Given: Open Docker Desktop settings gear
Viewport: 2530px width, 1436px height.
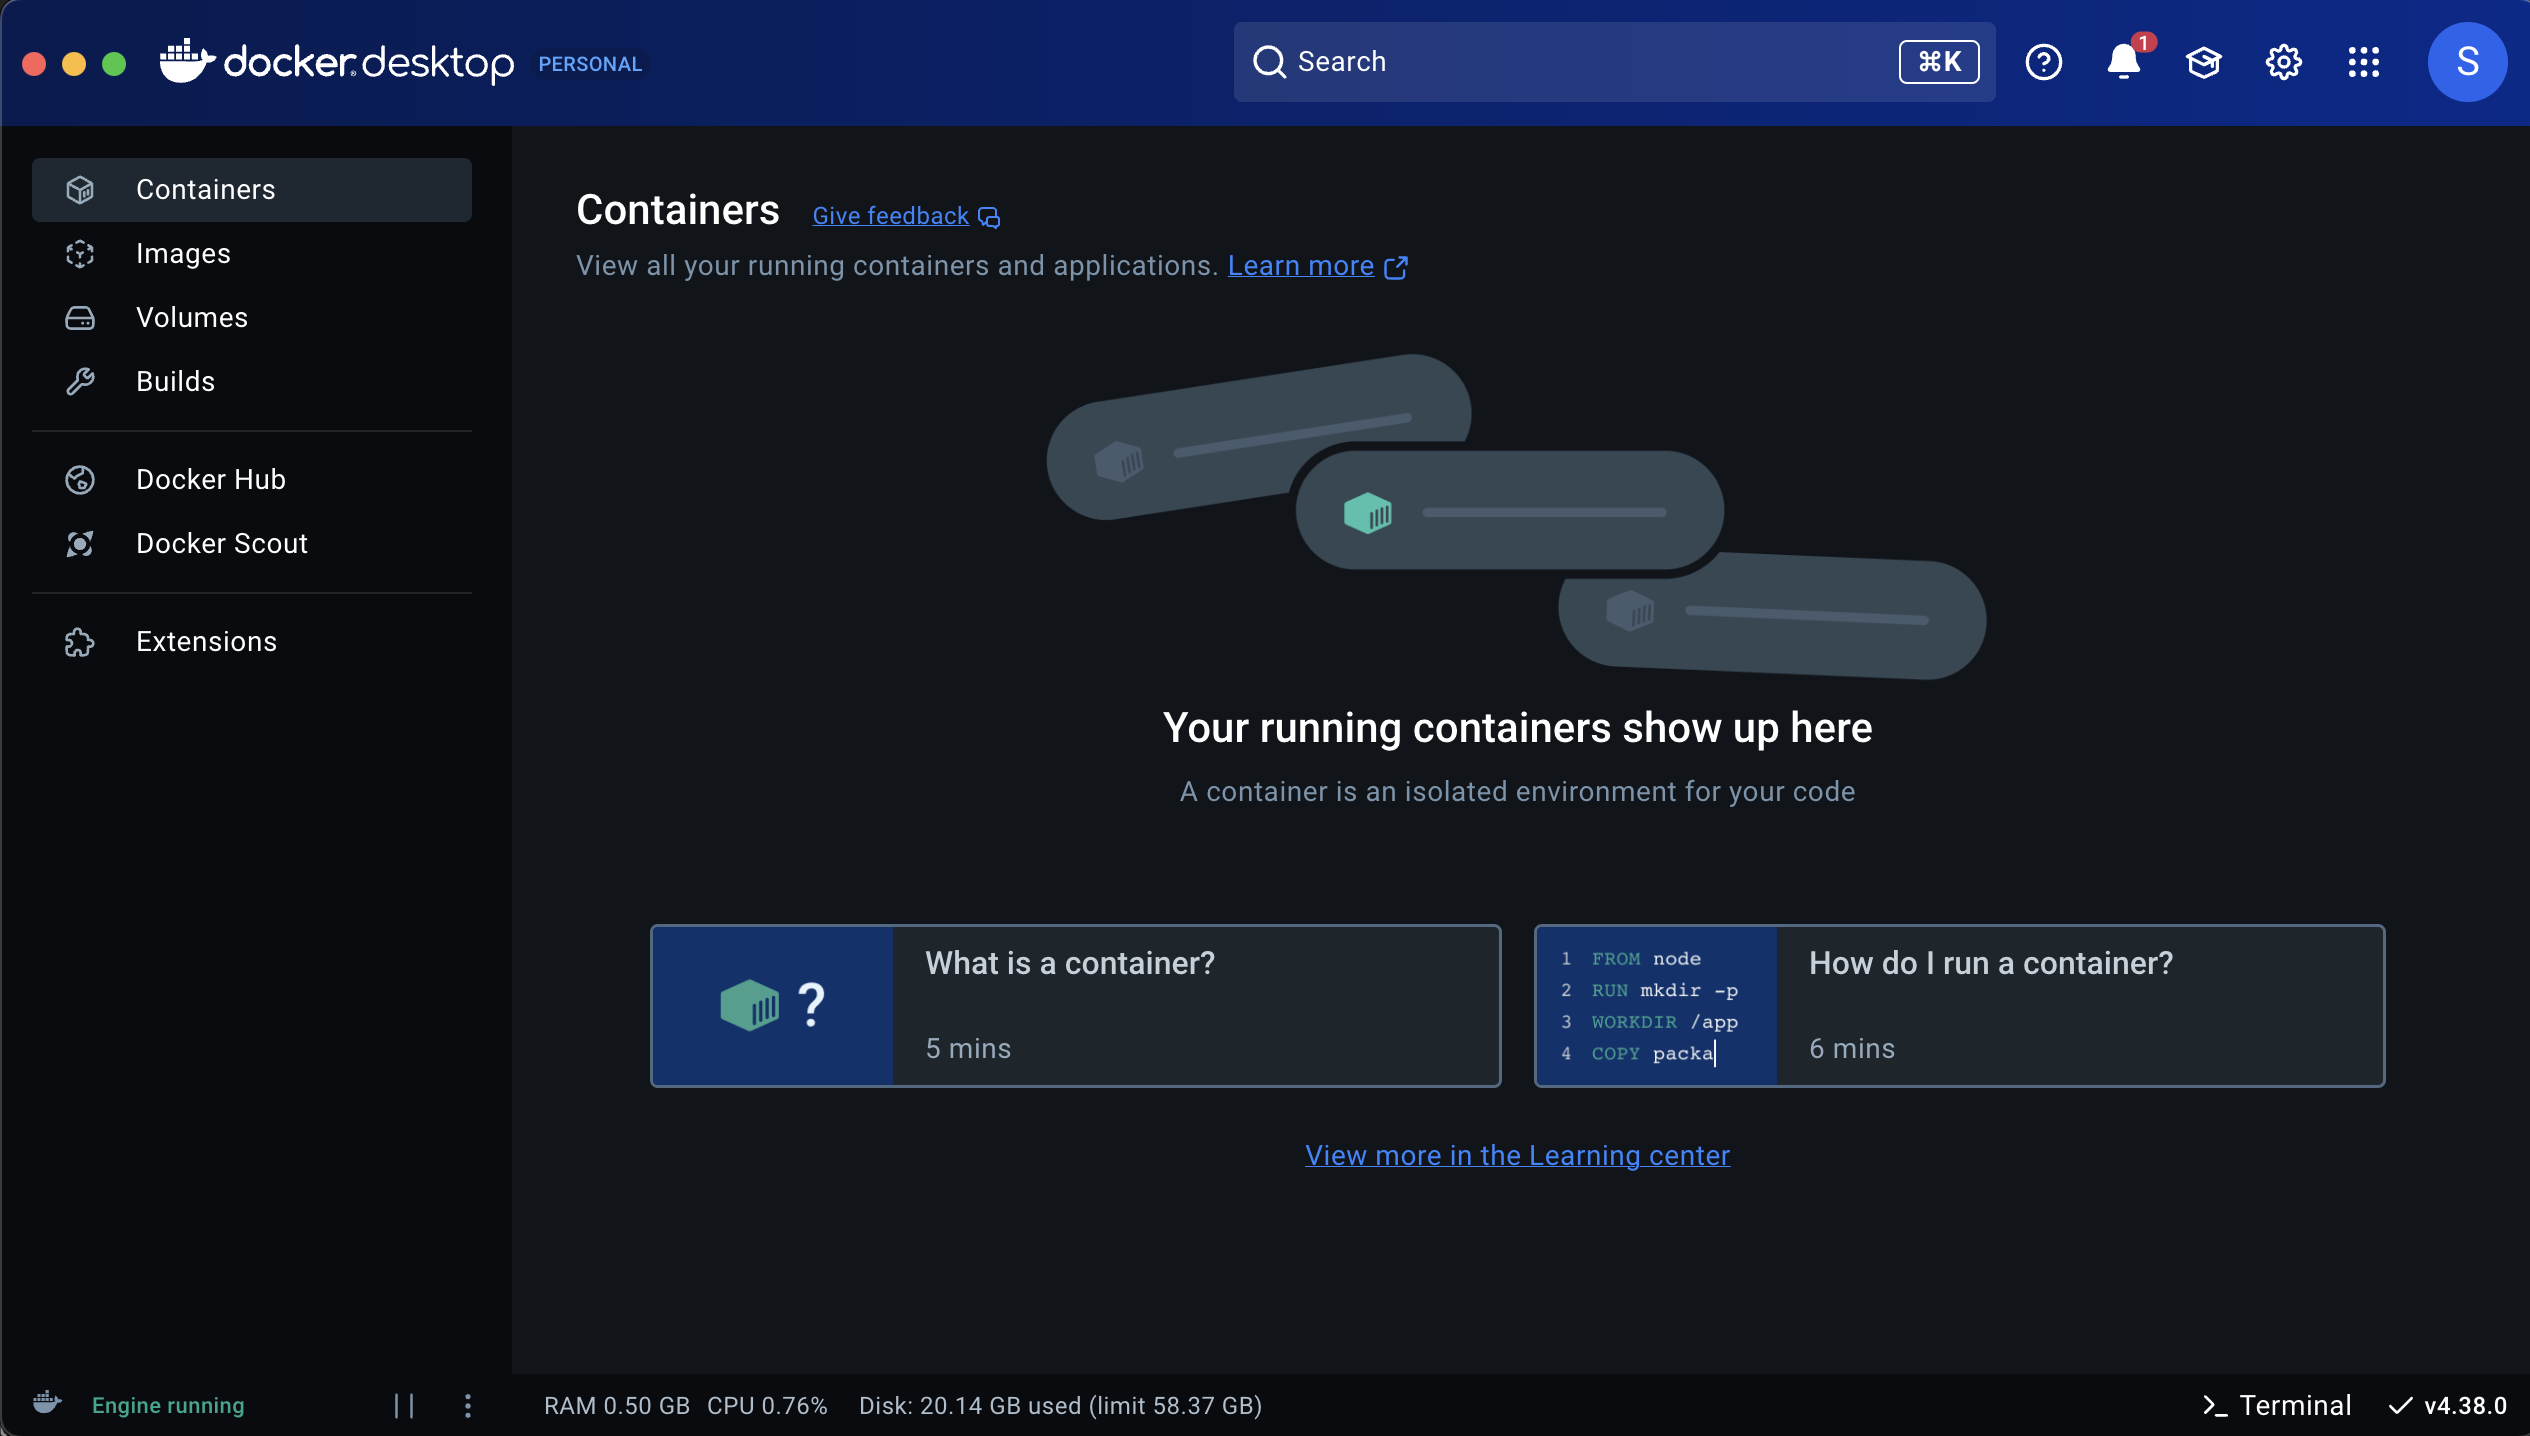Looking at the screenshot, I should [x=2283, y=62].
